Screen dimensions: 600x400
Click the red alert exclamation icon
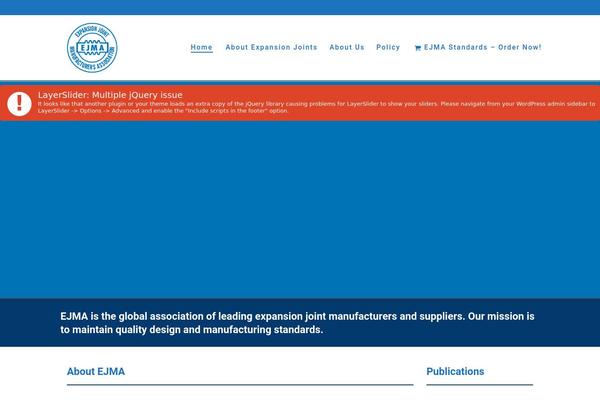19,104
